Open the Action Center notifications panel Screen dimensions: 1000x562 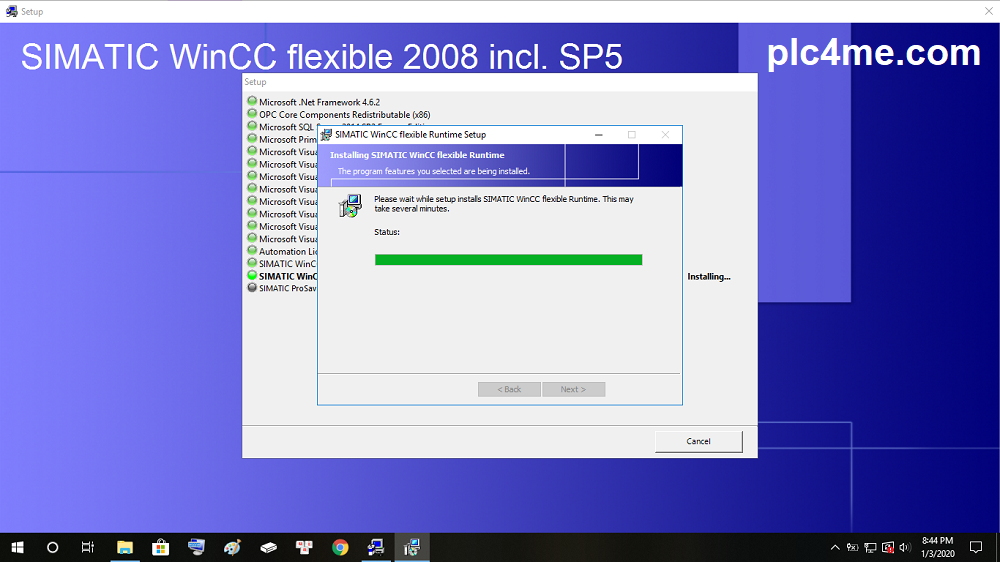(x=976, y=547)
